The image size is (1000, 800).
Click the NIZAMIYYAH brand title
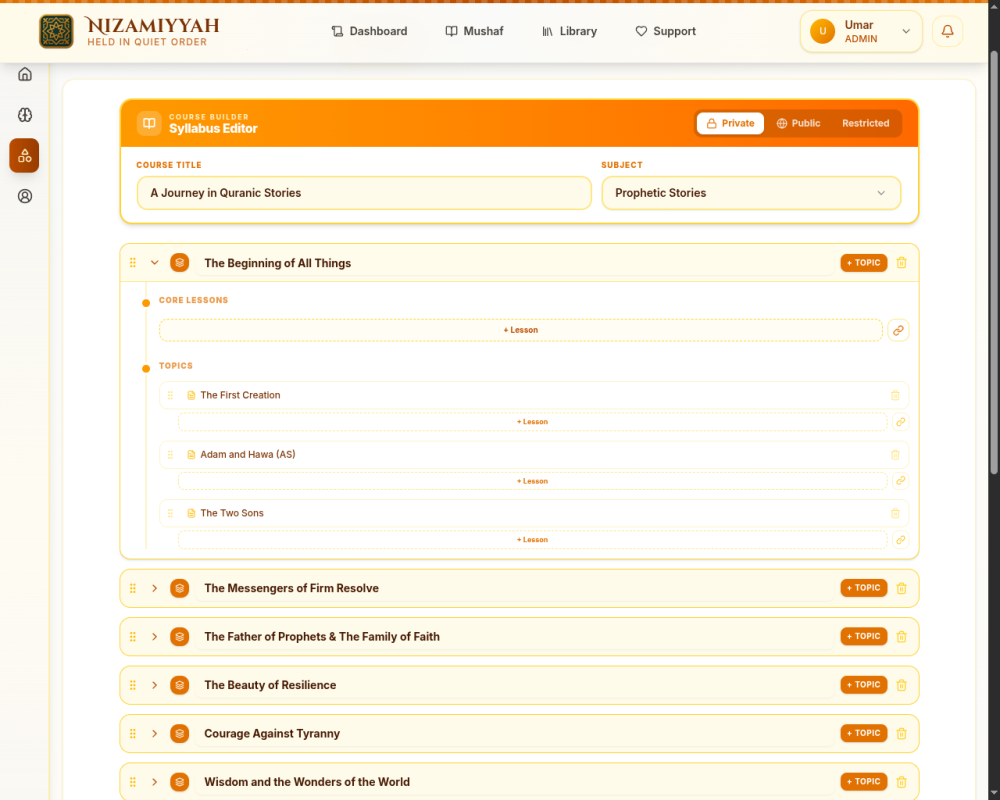coord(152,26)
